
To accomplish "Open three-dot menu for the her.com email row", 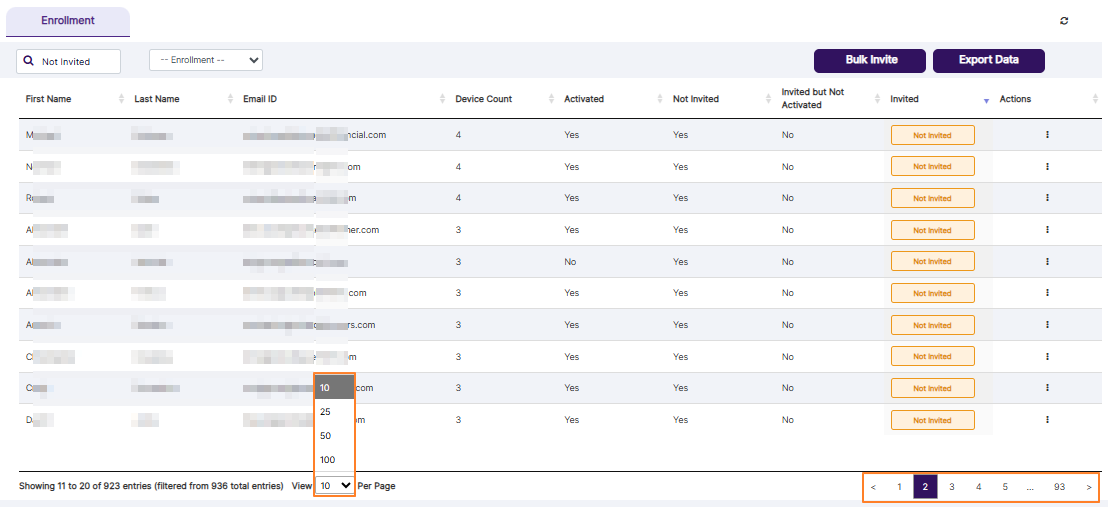I will (x=1047, y=230).
